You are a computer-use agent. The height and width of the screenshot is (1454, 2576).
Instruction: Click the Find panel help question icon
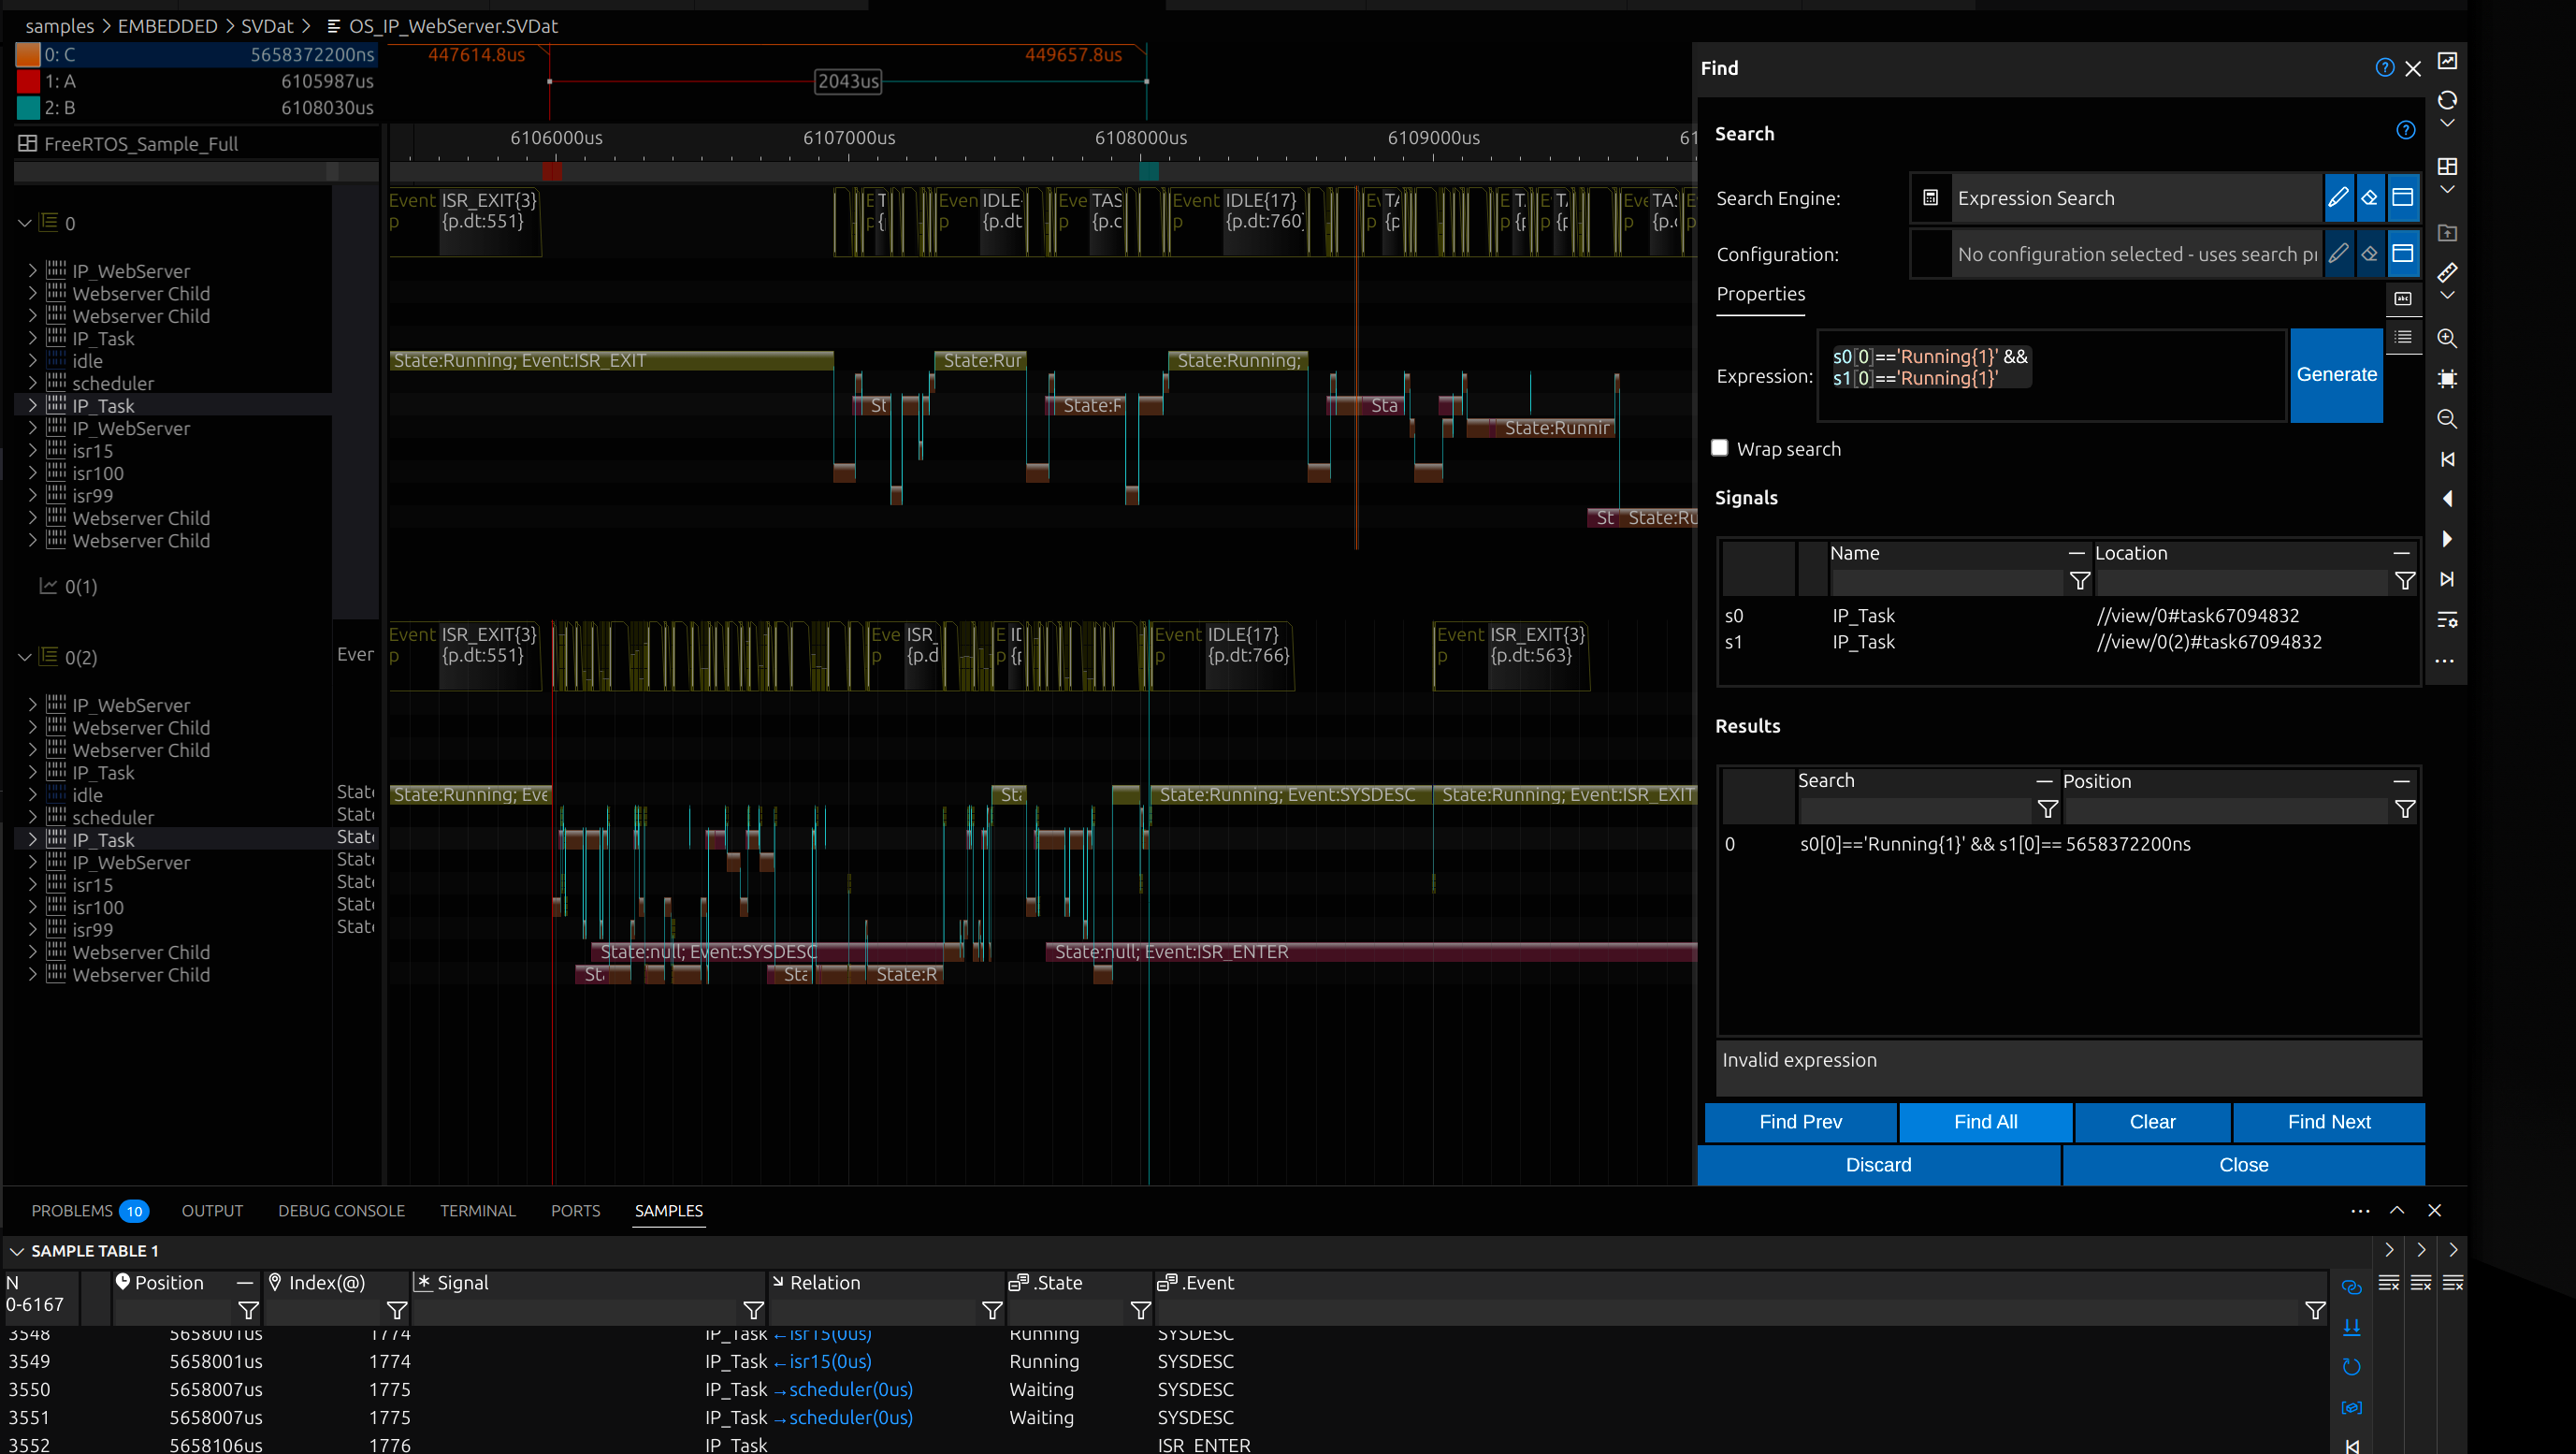pos(2384,68)
